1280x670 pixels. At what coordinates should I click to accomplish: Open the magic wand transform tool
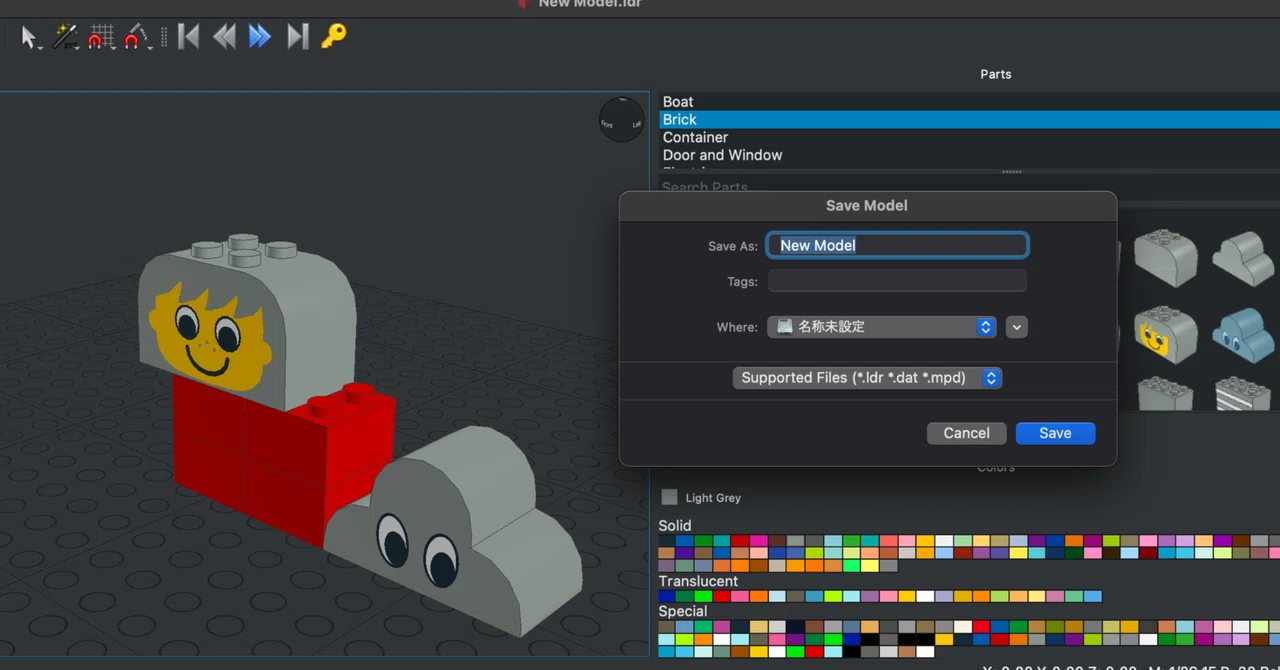65,37
